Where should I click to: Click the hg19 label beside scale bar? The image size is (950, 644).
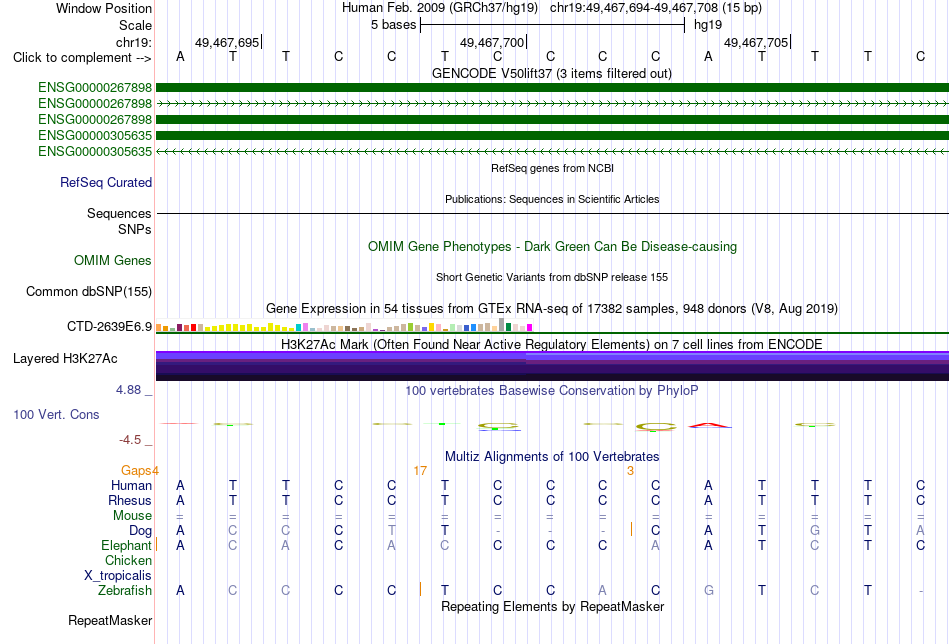coord(708,25)
